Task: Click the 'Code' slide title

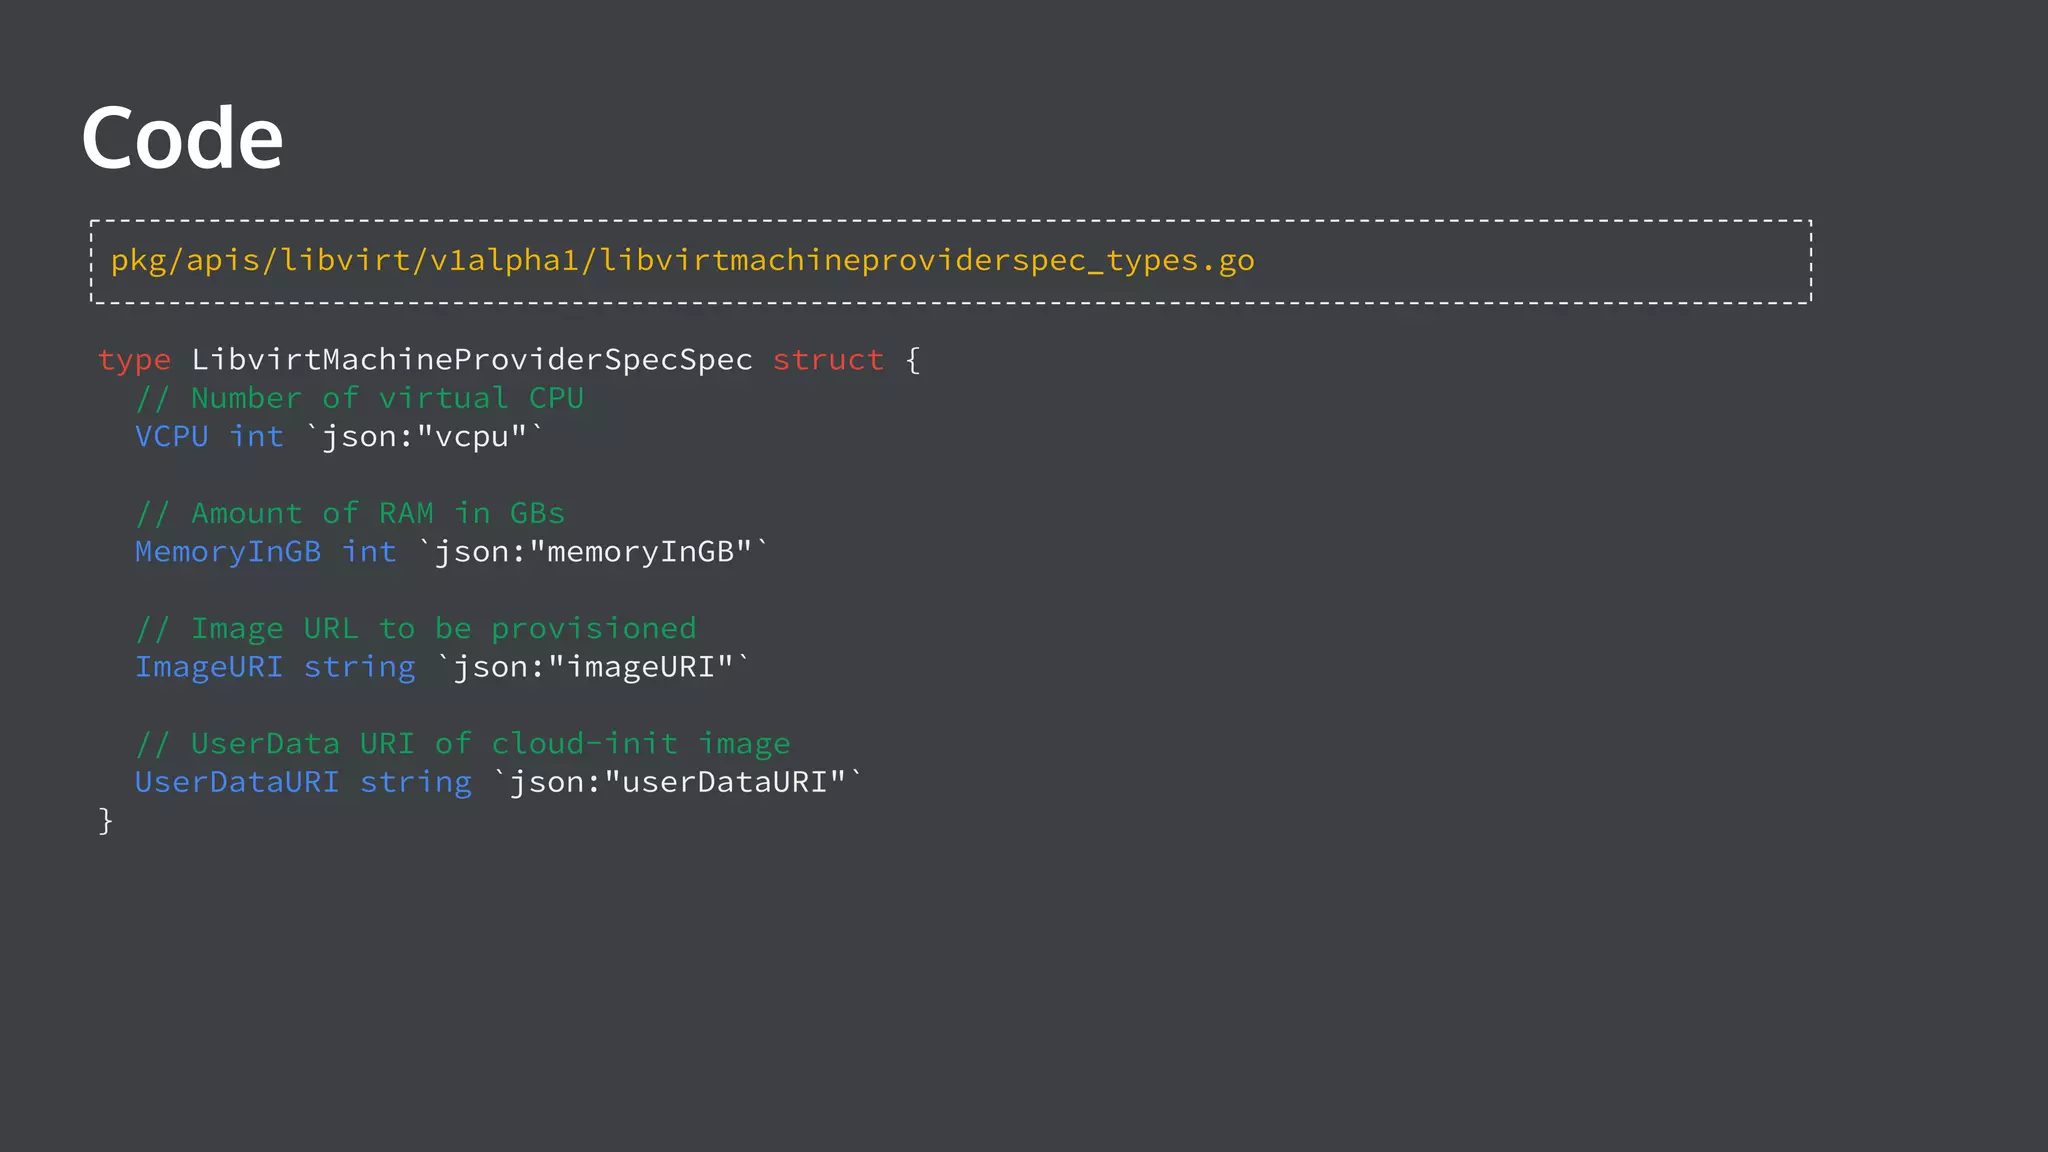Action: [182, 137]
